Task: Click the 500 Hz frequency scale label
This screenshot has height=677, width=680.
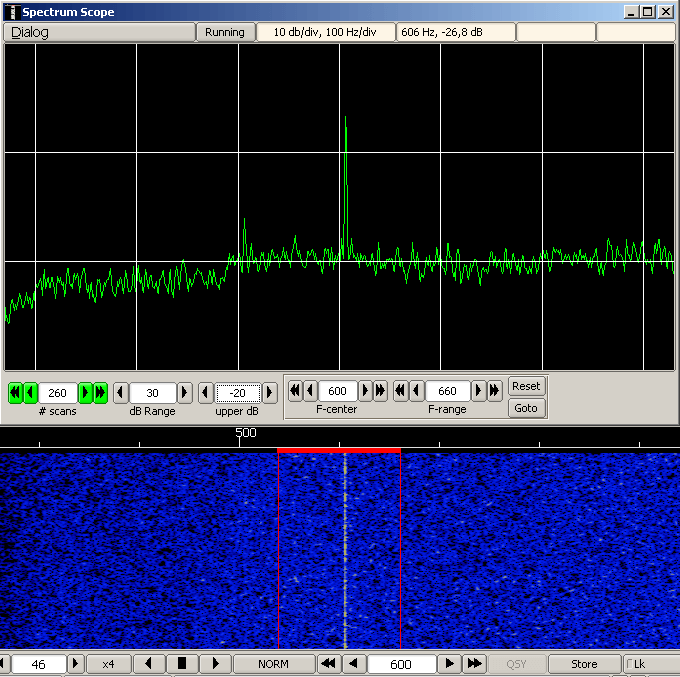Action: coord(245,432)
